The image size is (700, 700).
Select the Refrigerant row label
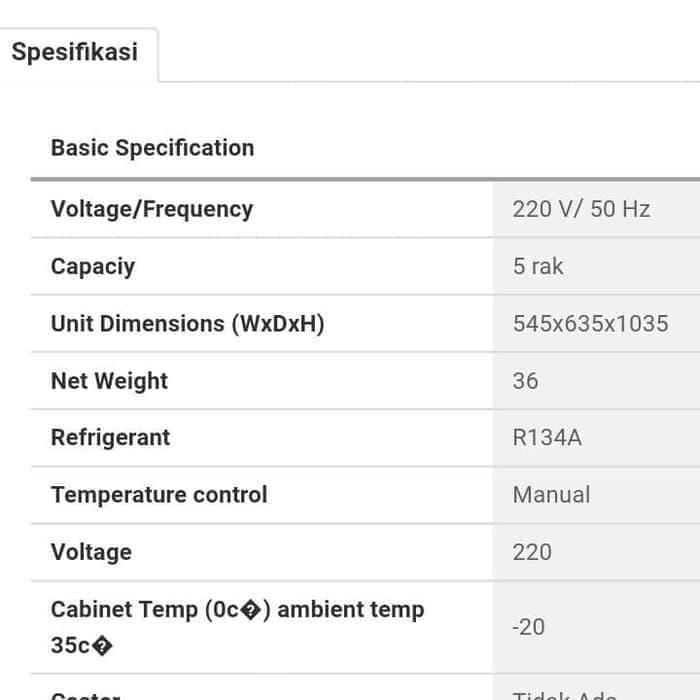tap(110, 438)
